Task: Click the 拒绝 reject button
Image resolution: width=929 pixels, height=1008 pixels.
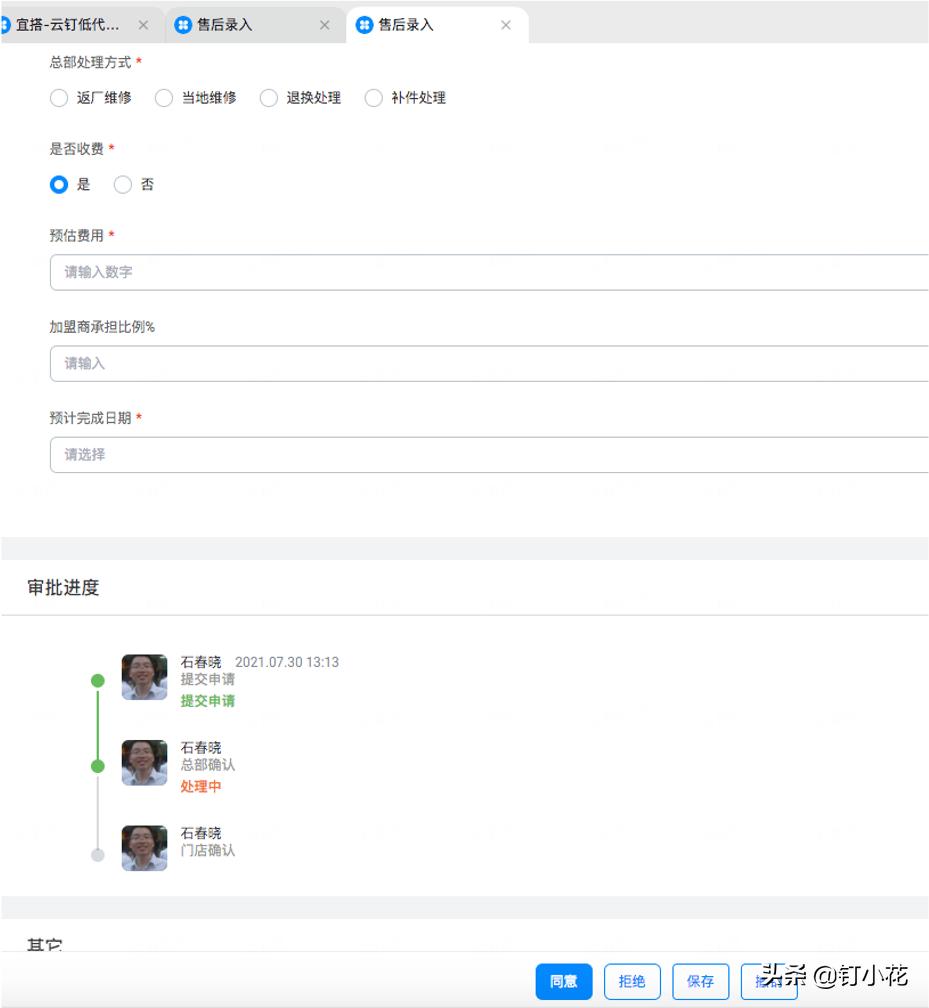Action: click(631, 981)
